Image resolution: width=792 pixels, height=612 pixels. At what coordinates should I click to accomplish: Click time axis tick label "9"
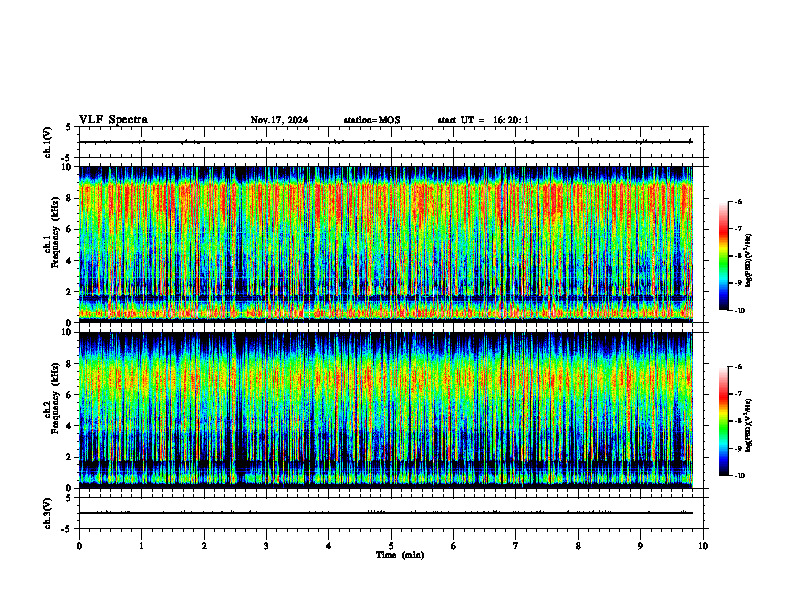coord(640,546)
